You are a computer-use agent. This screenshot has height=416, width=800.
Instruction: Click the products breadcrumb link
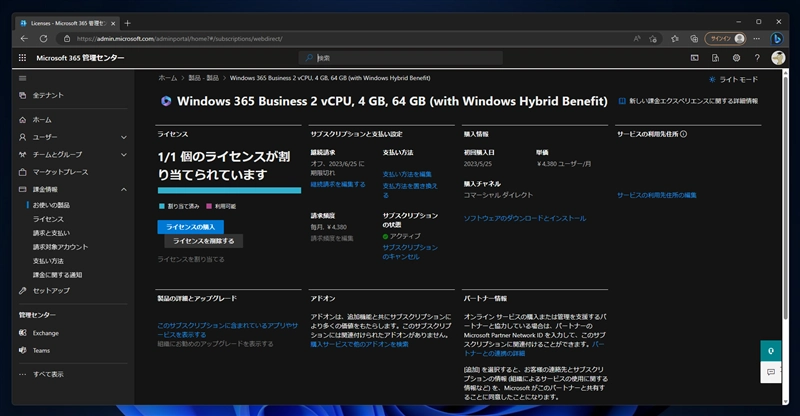coord(204,78)
